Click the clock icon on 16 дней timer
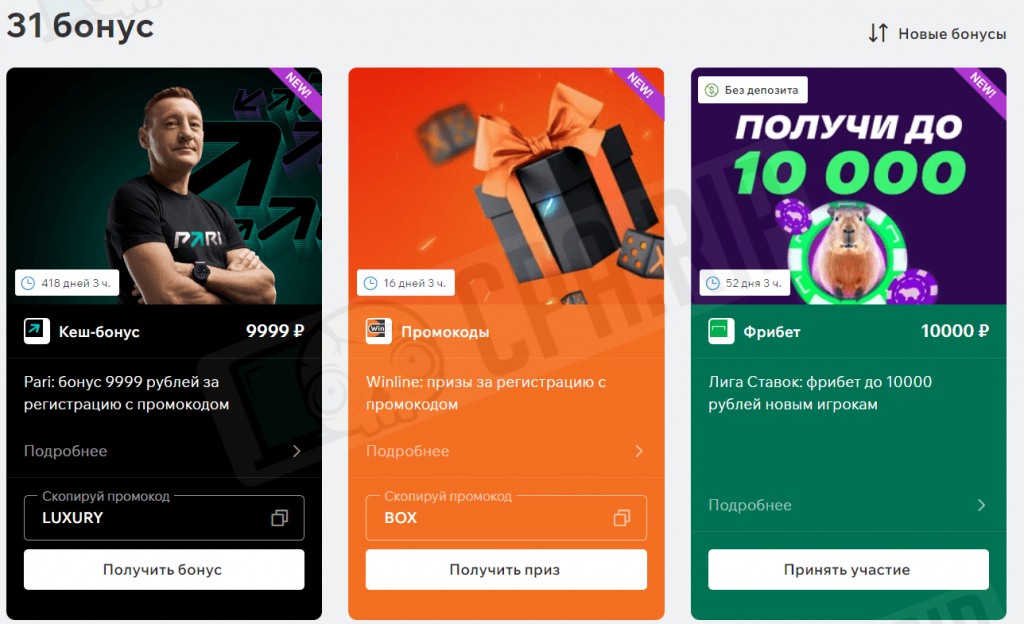Viewport: 1024px width, 624px height. coord(370,283)
